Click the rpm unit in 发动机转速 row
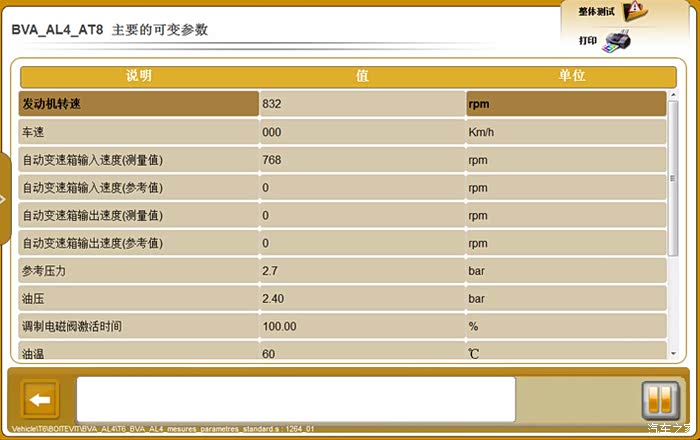The width and height of the screenshot is (700, 440). (479, 104)
